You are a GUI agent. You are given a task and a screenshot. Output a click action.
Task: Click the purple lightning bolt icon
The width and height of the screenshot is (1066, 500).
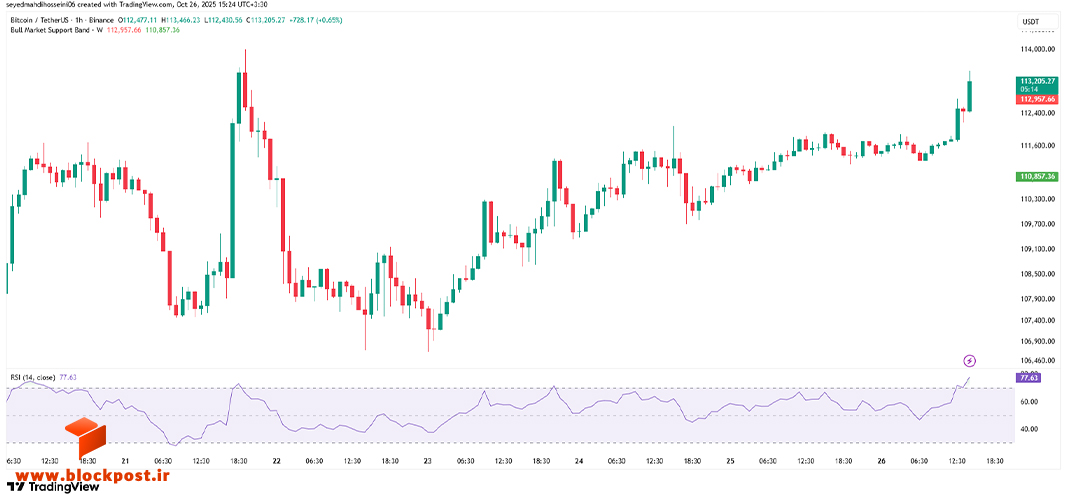(x=970, y=361)
